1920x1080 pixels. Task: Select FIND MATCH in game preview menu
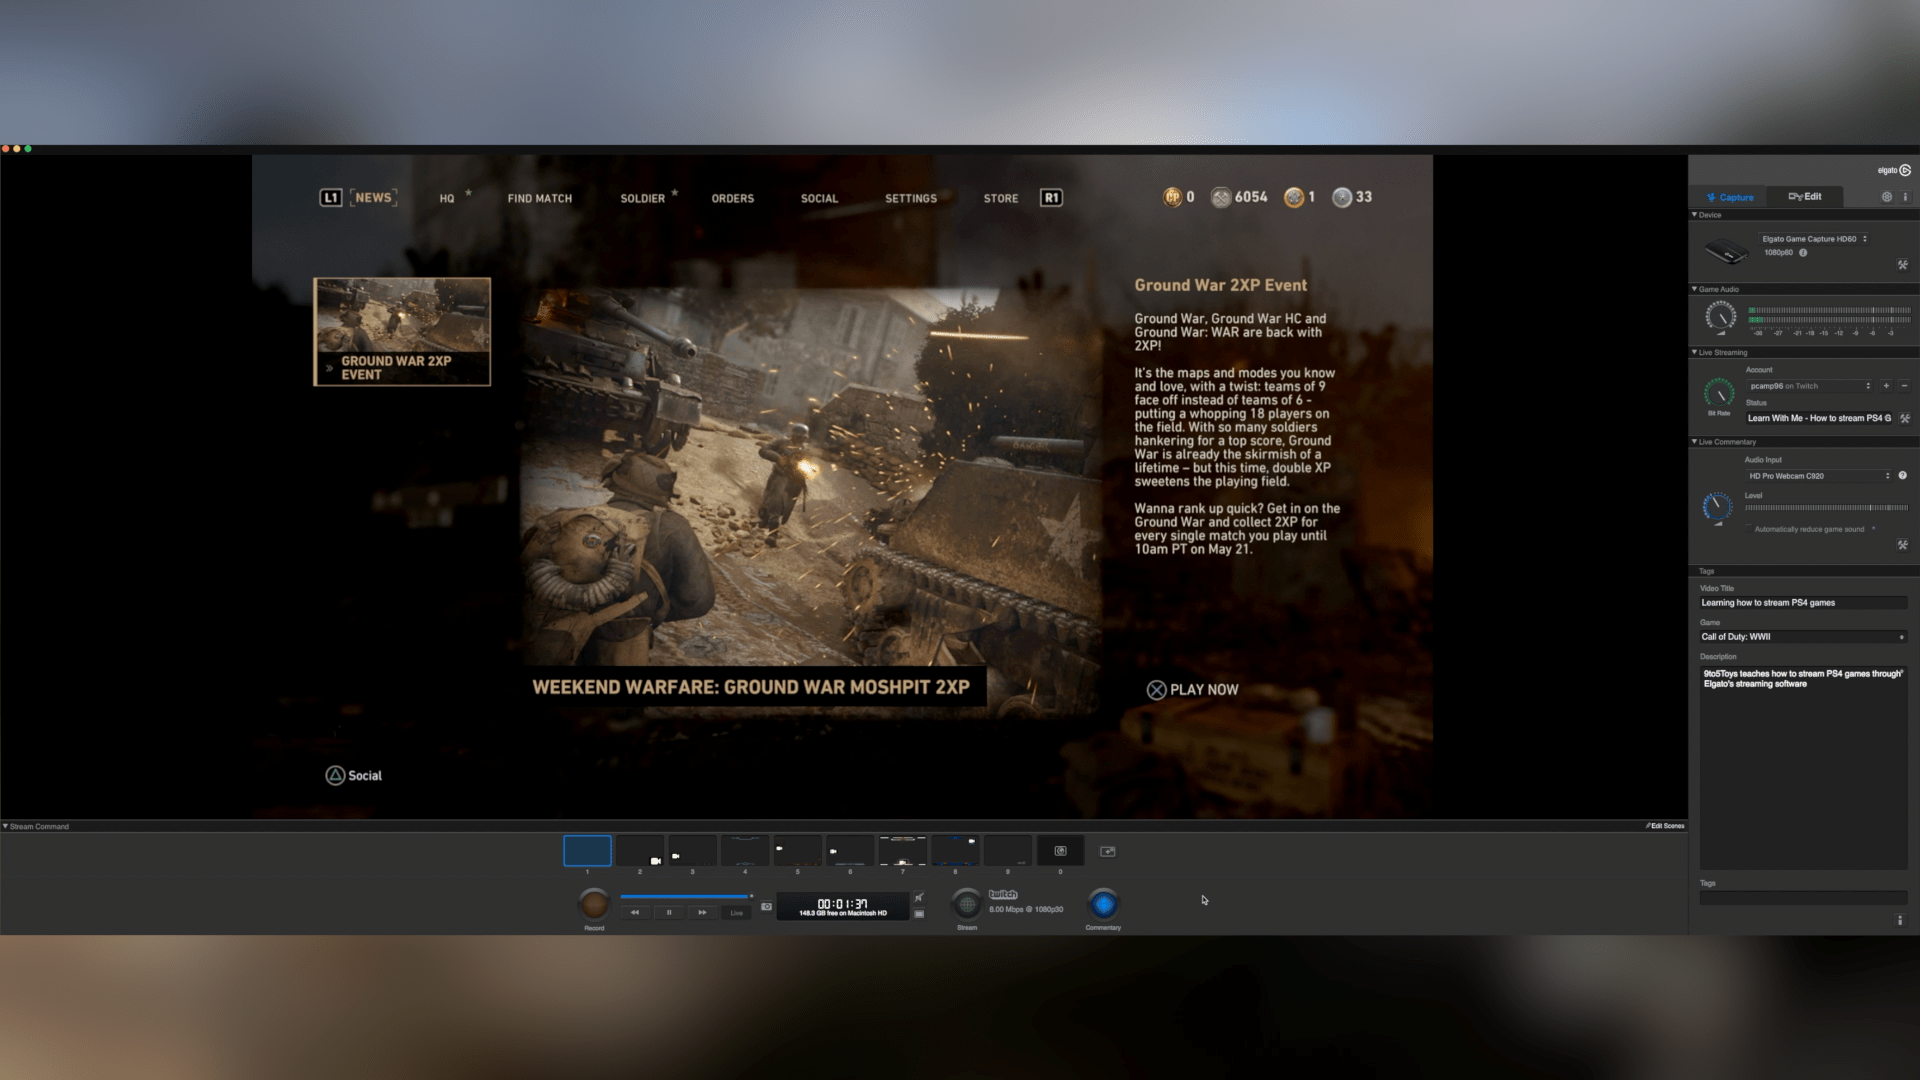click(540, 199)
